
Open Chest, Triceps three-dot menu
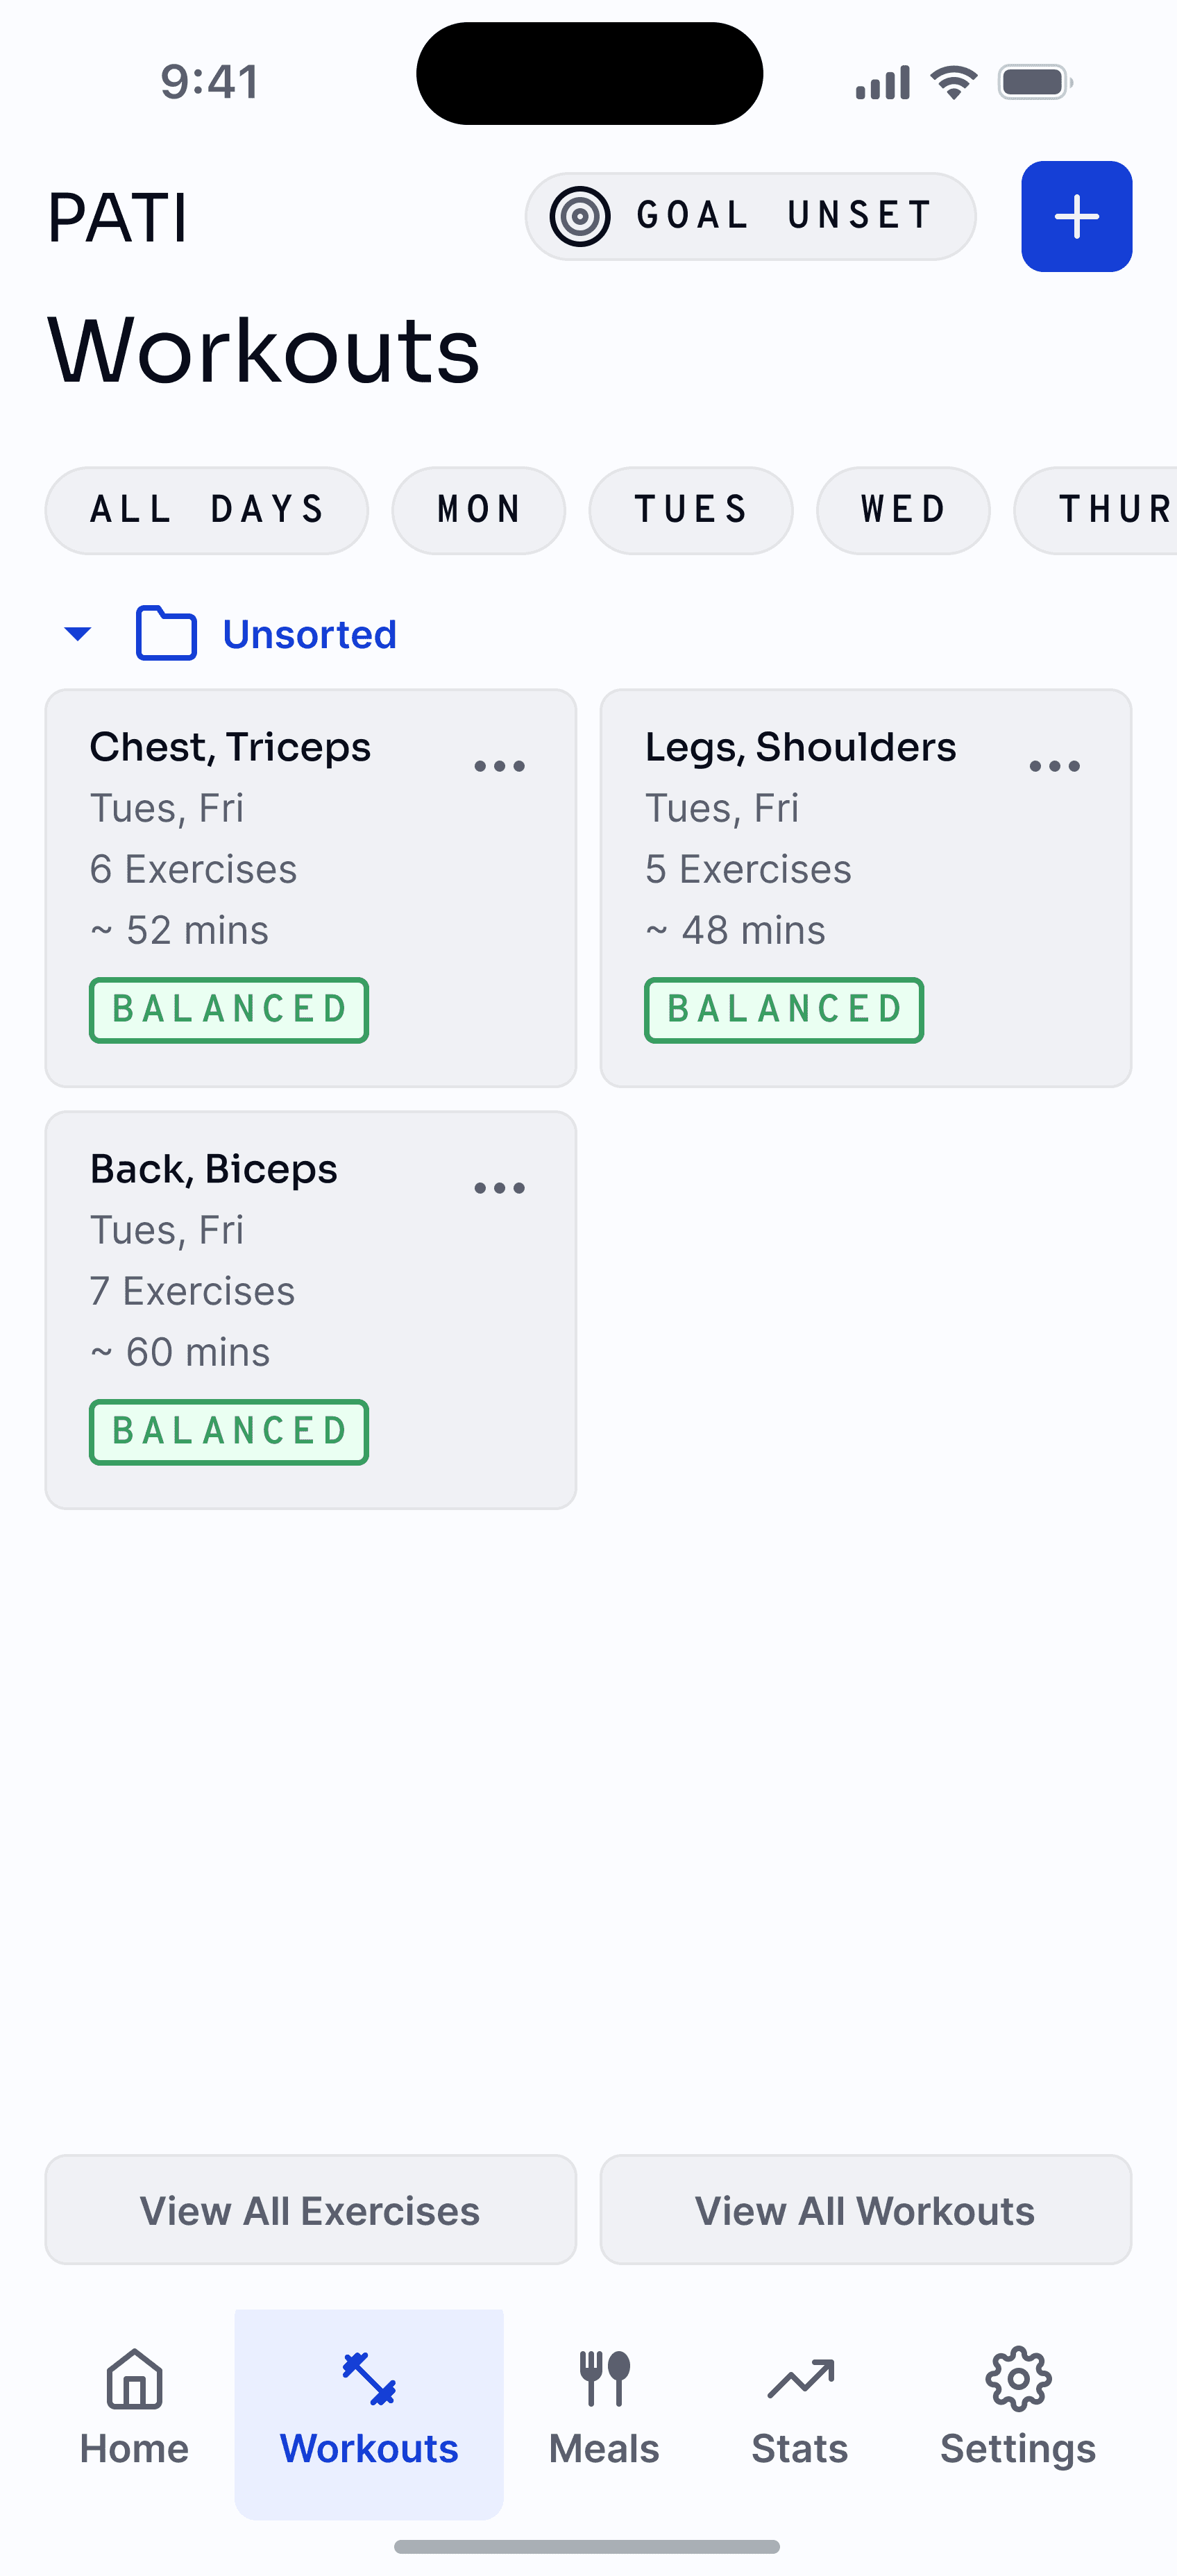click(x=499, y=766)
